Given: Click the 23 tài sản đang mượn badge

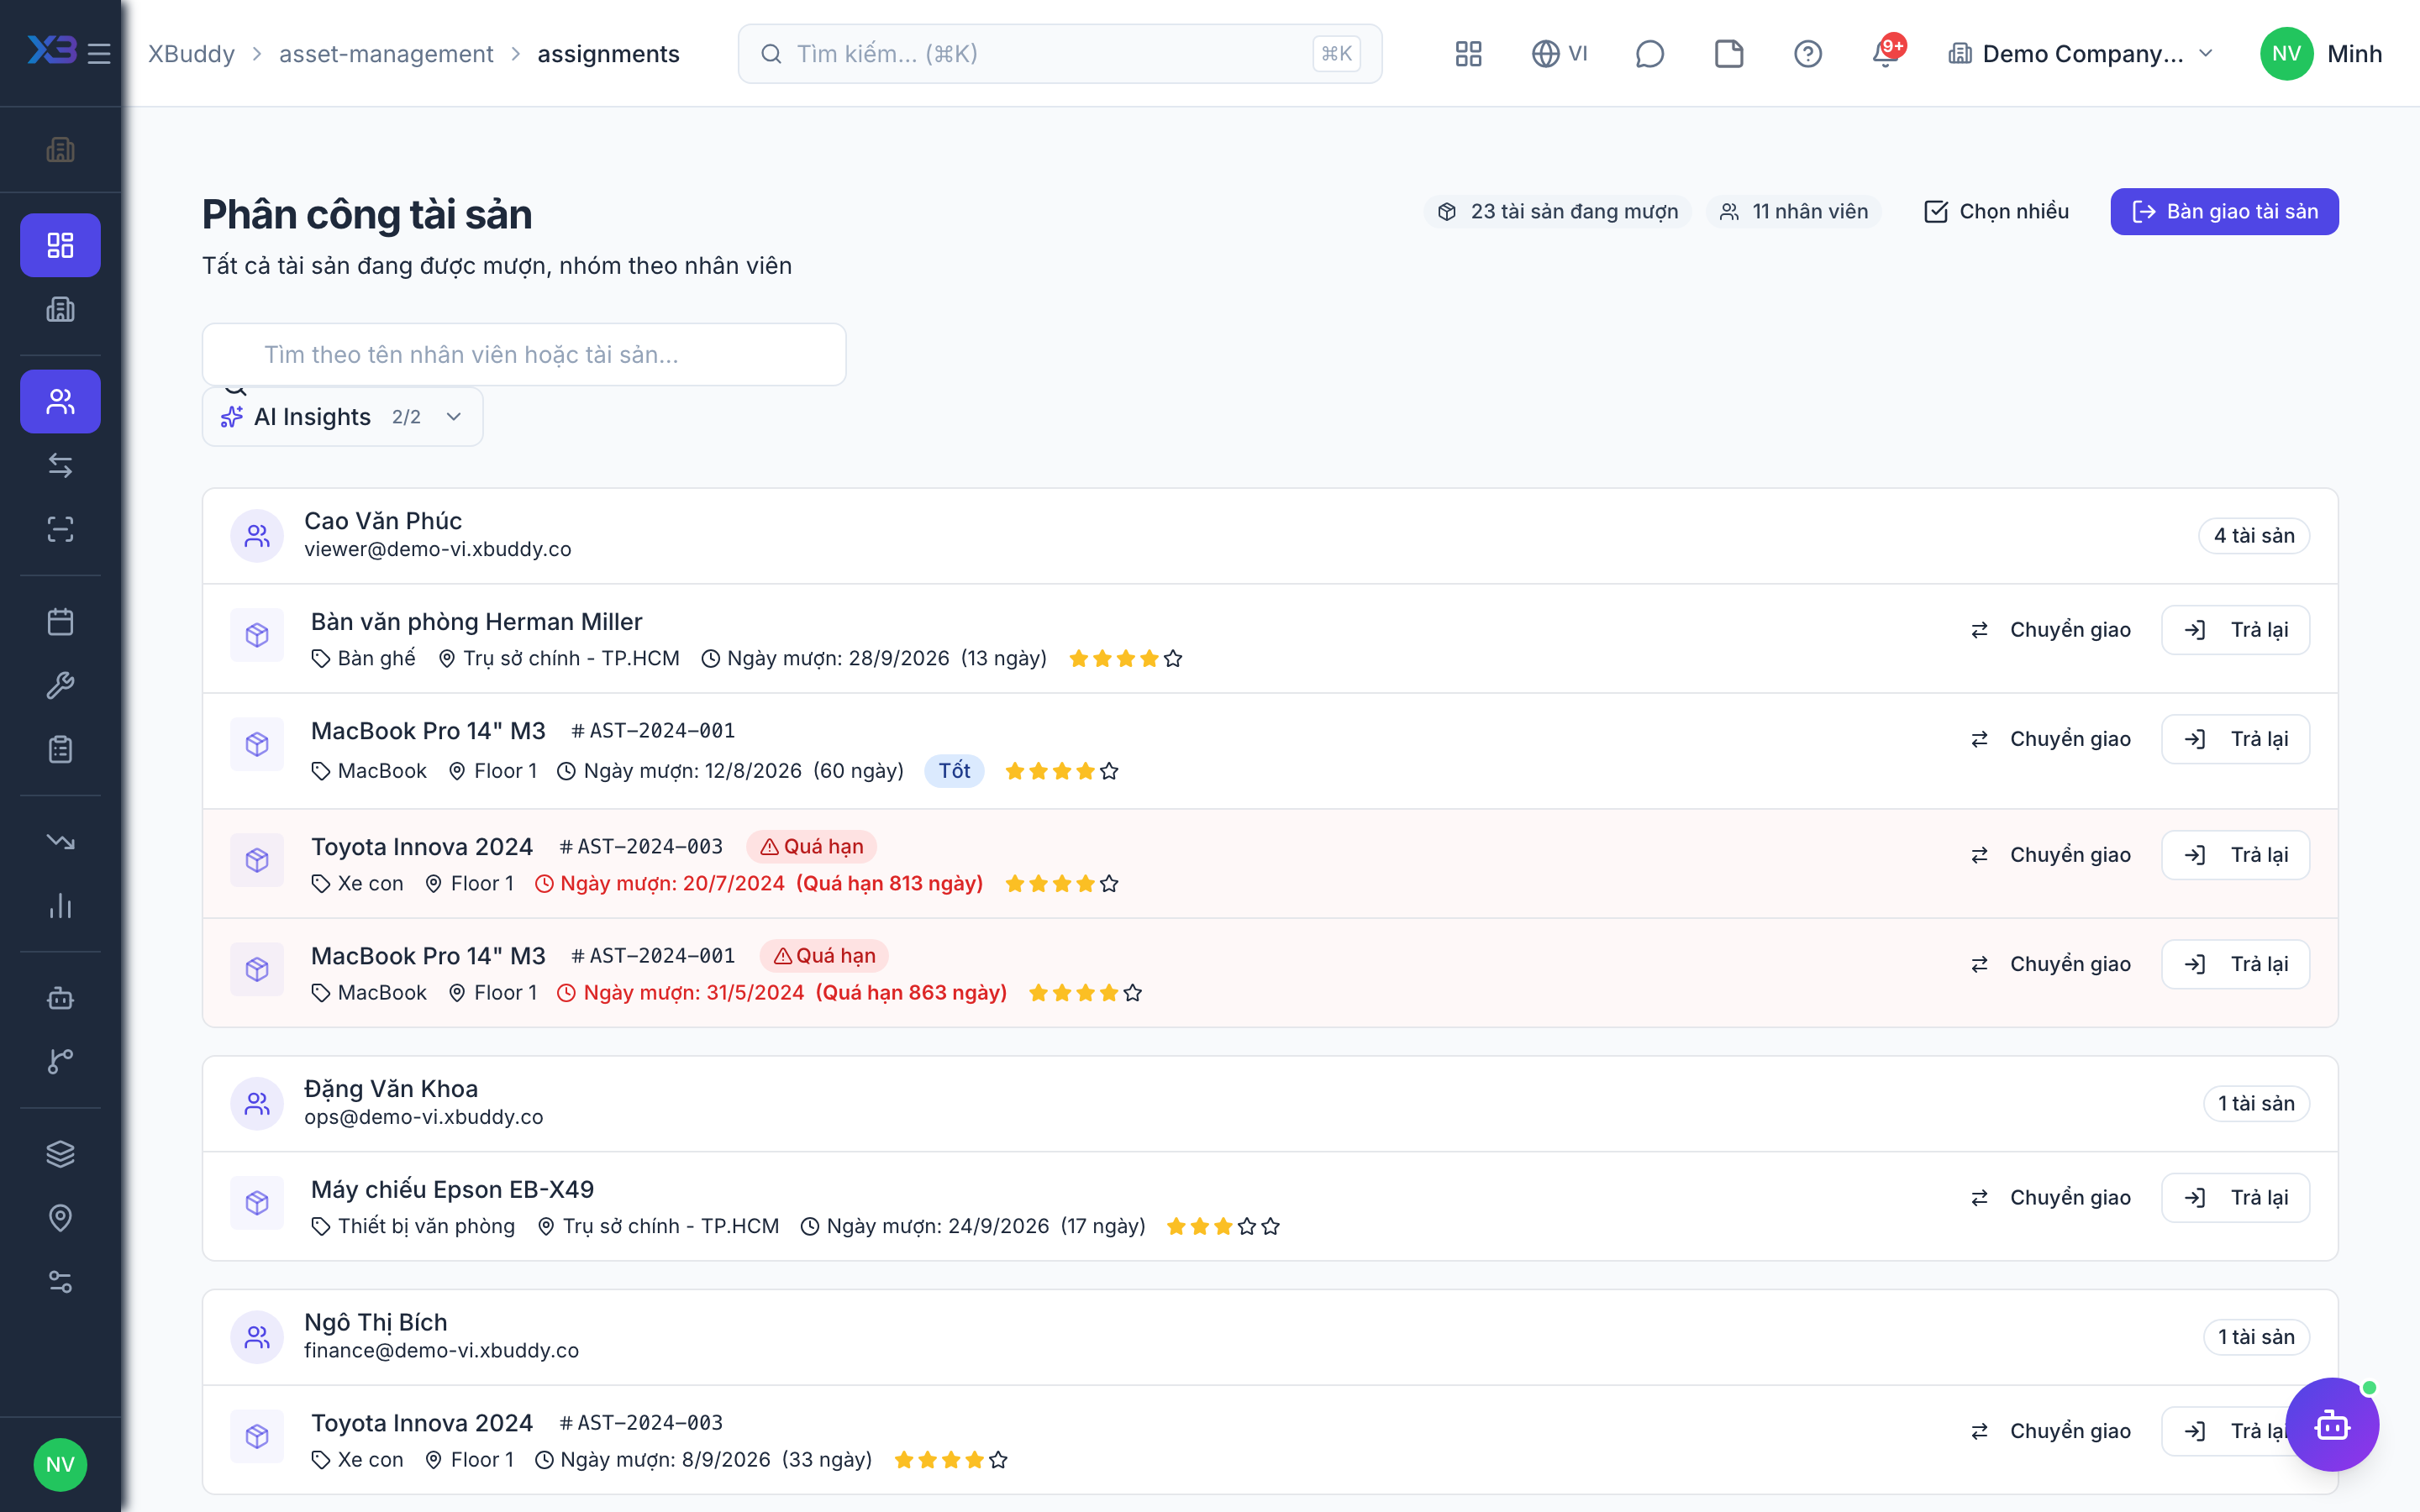Looking at the screenshot, I should pyautogui.click(x=1558, y=211).
